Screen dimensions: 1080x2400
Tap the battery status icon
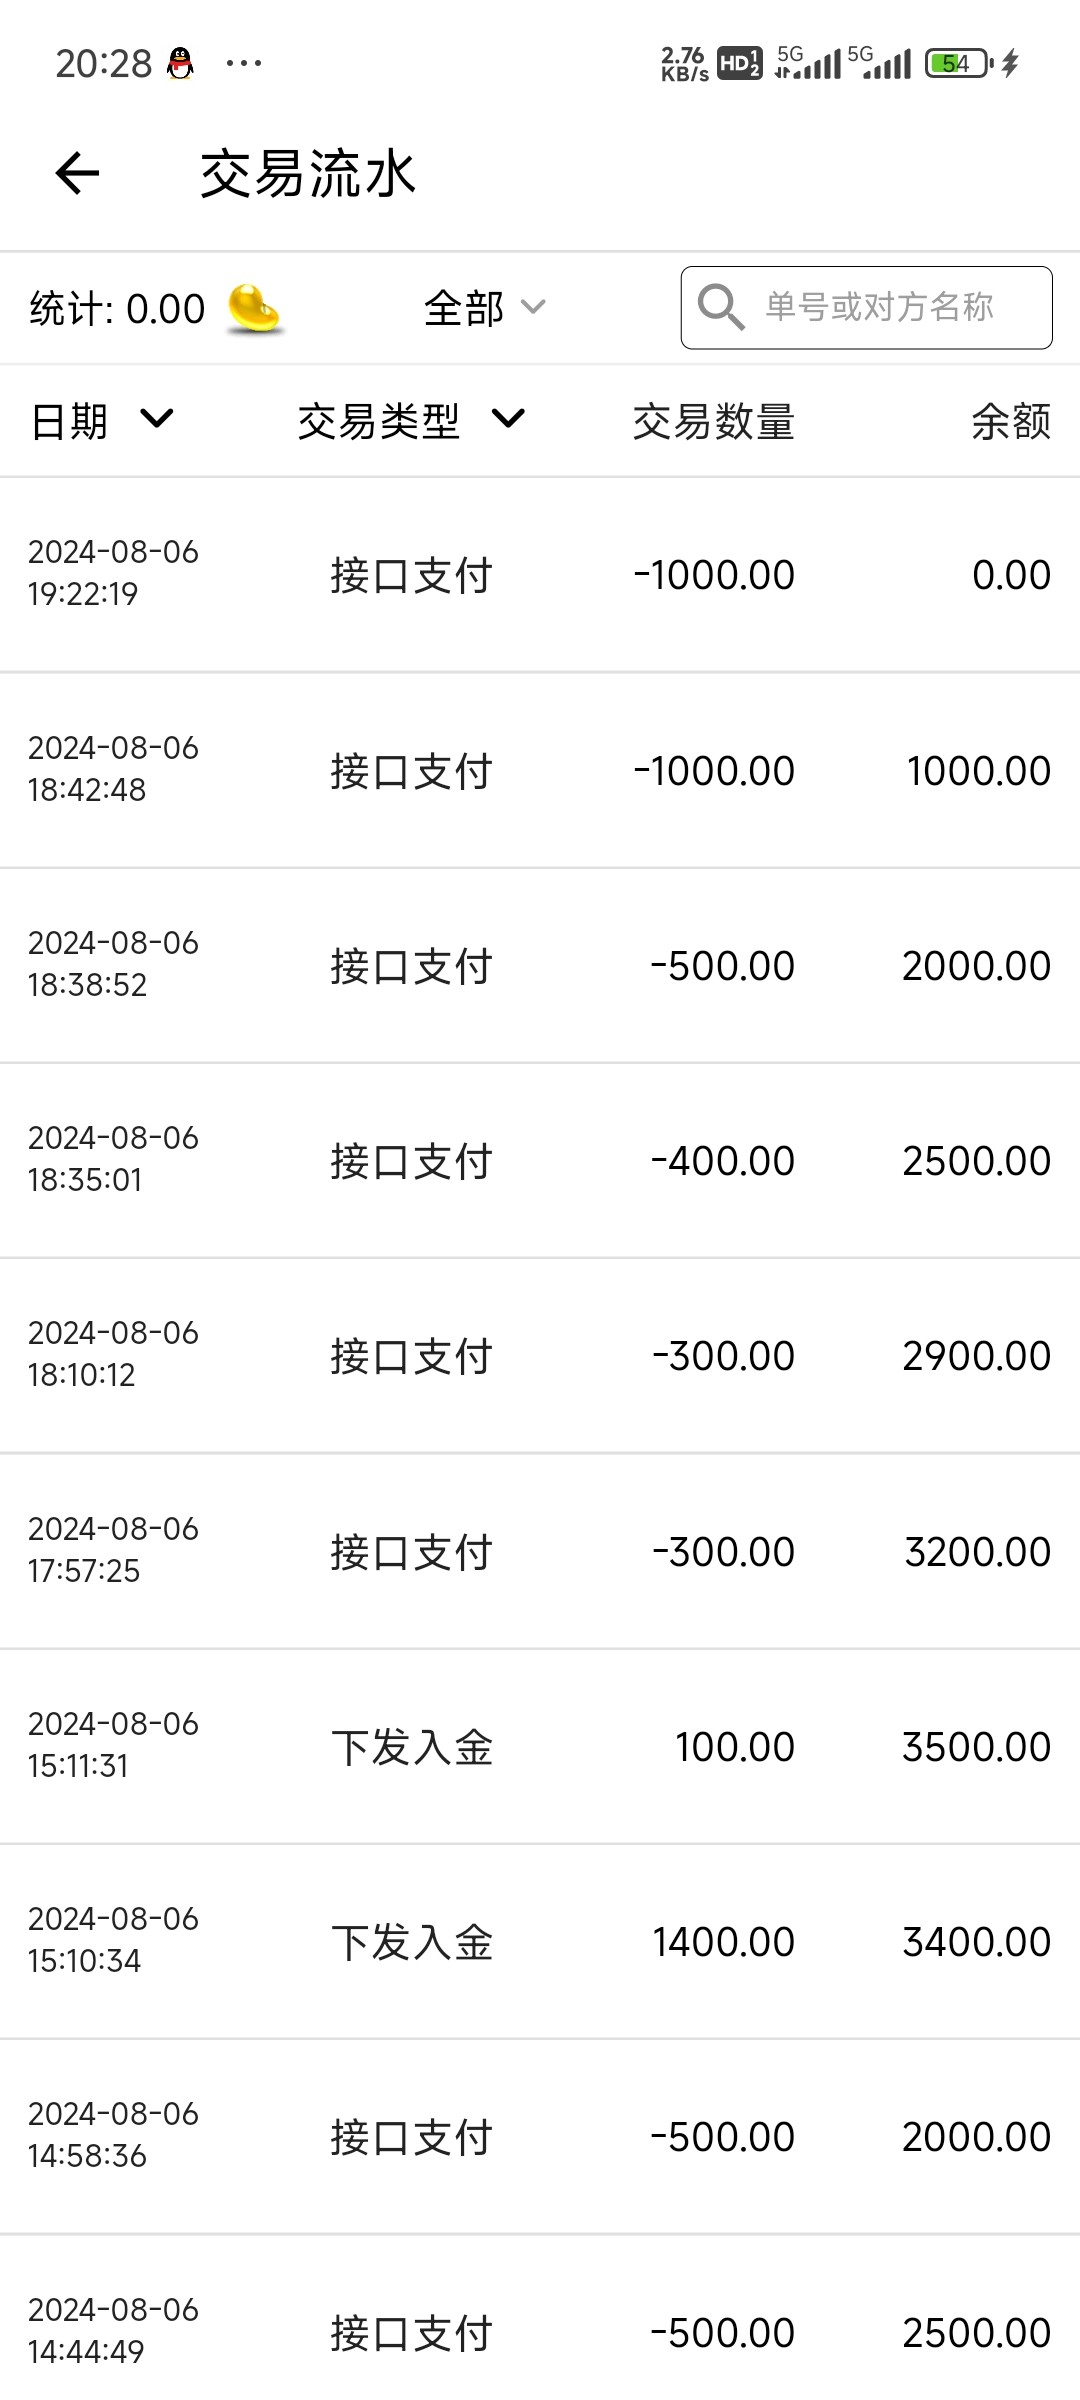tap(958, 64)
